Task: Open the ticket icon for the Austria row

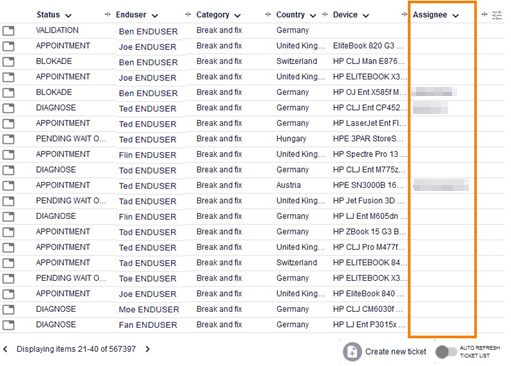Action: coord(8,186)
